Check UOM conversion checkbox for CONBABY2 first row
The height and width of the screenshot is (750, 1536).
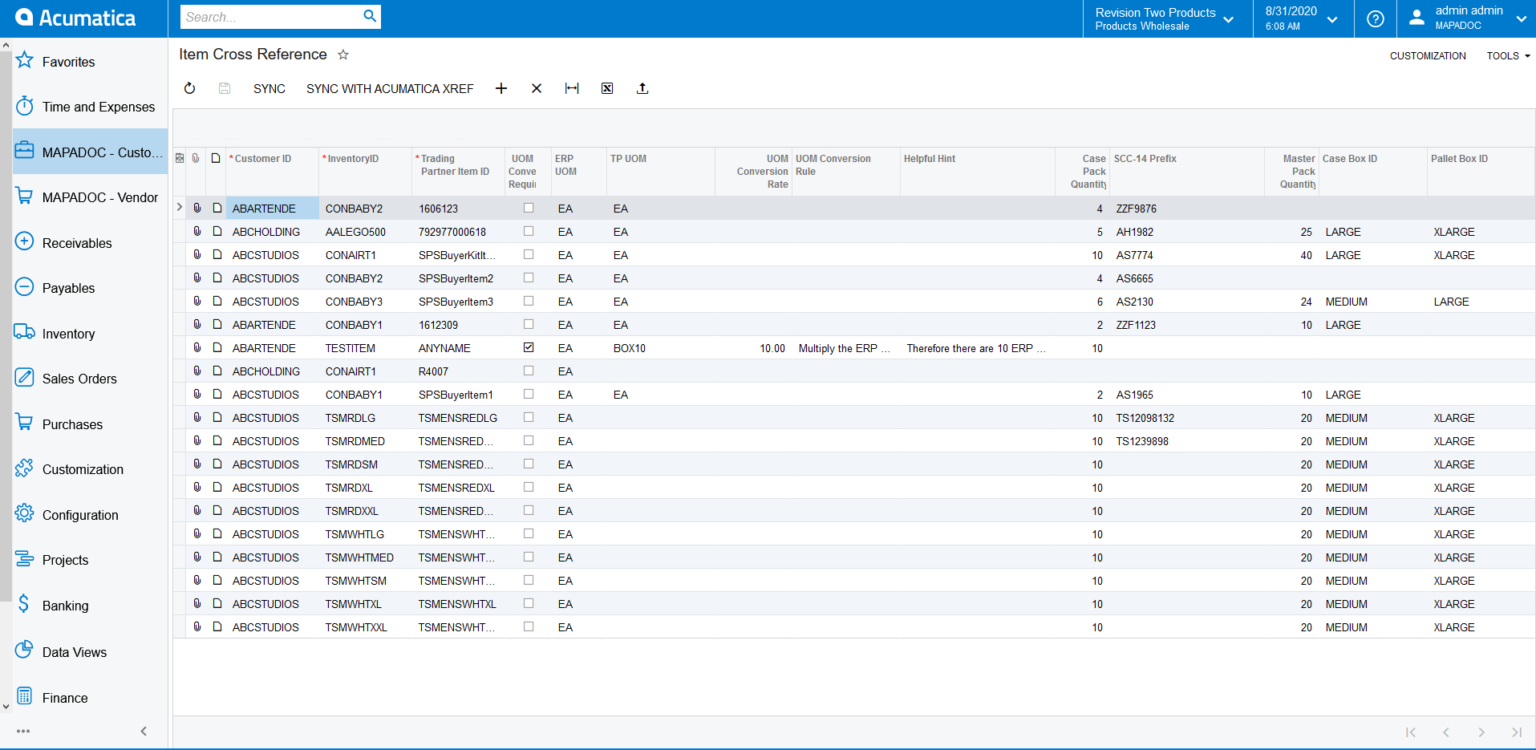point(529,208)
